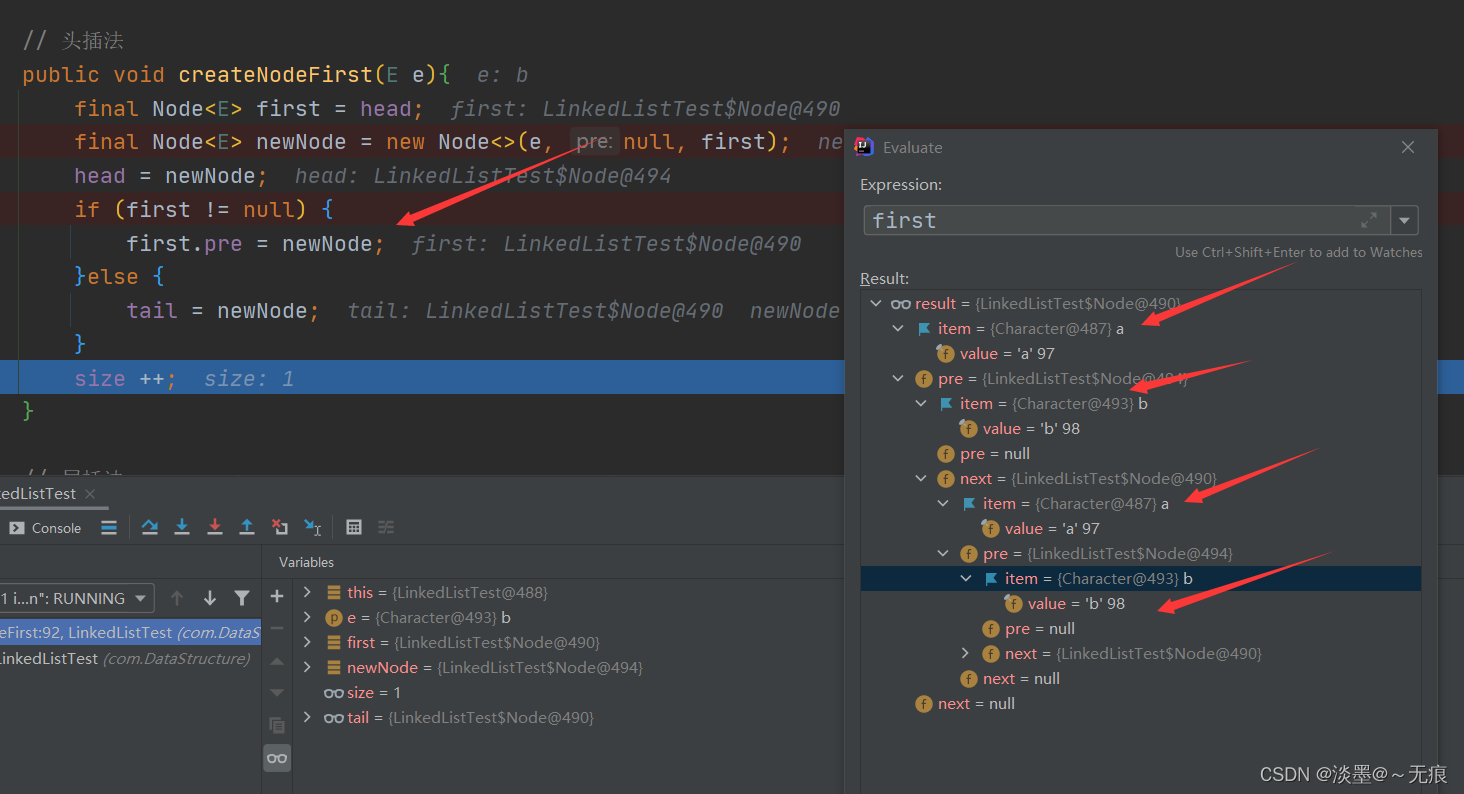Click 'tail = newNode;' in the editor
This screenshot has height=794, width=1464.
pyautogui.click(x=223, y=311)
